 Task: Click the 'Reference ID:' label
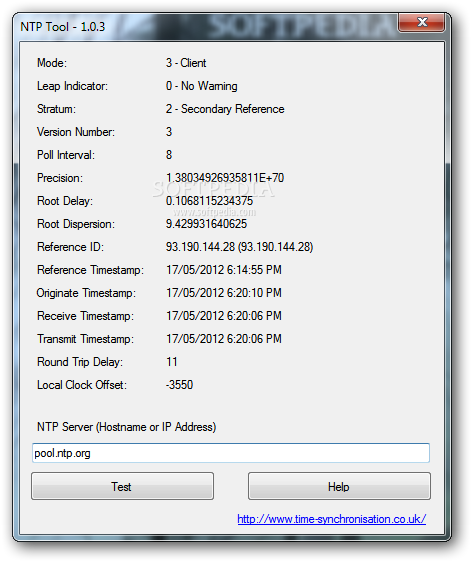[x=70, y=247]
